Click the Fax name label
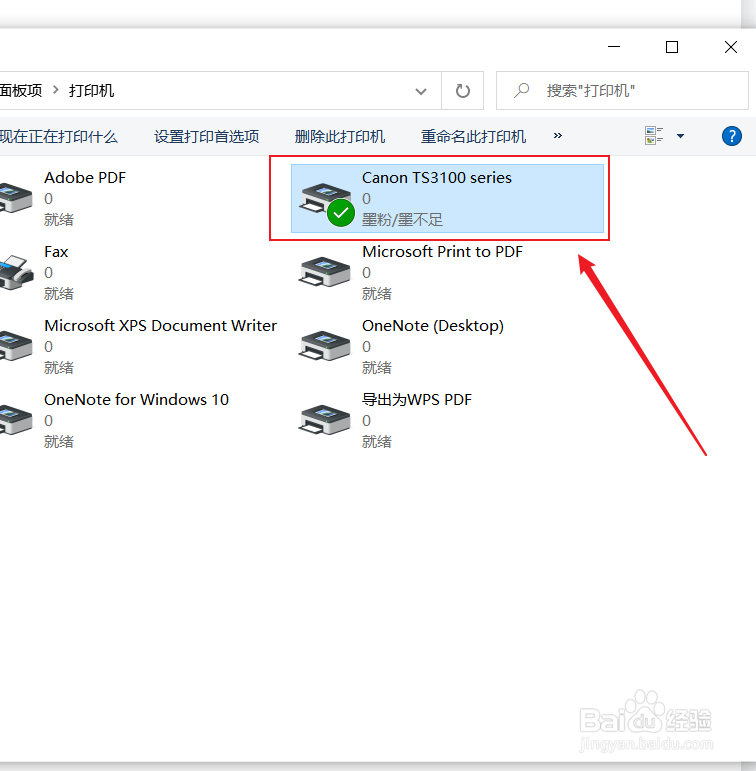This screenshot has width=756, height=771. (x=56, y=252)
